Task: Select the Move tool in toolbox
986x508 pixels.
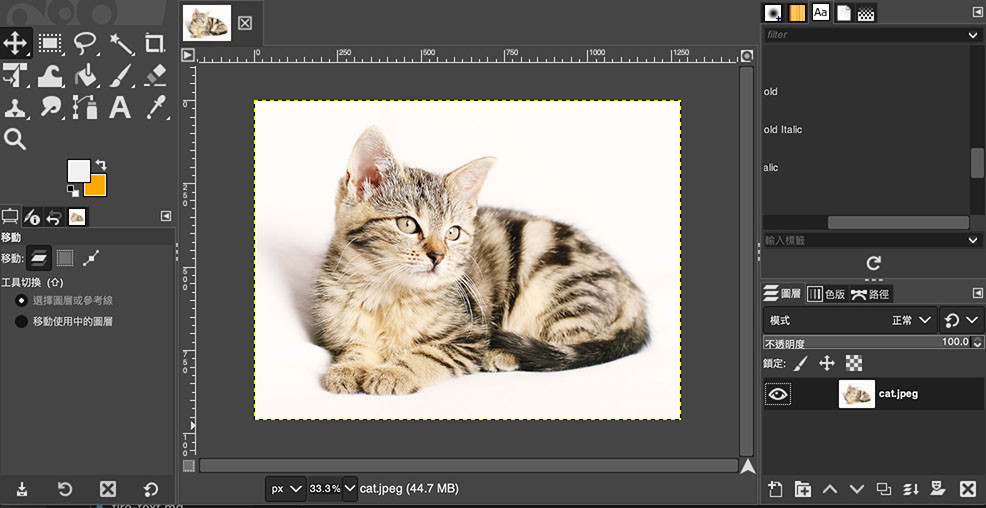Action: 15,43
